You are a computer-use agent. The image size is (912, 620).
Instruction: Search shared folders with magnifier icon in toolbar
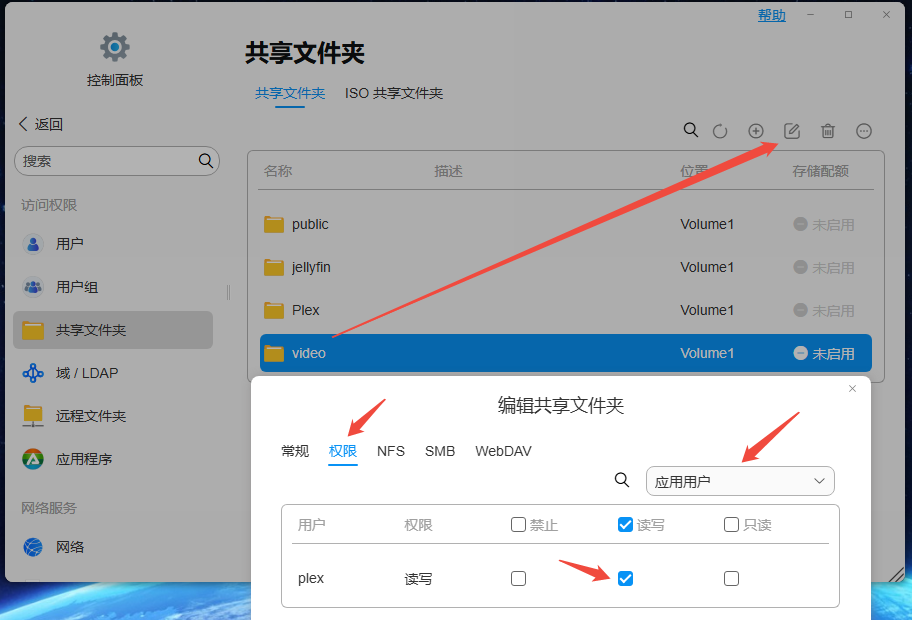(690, 130)
